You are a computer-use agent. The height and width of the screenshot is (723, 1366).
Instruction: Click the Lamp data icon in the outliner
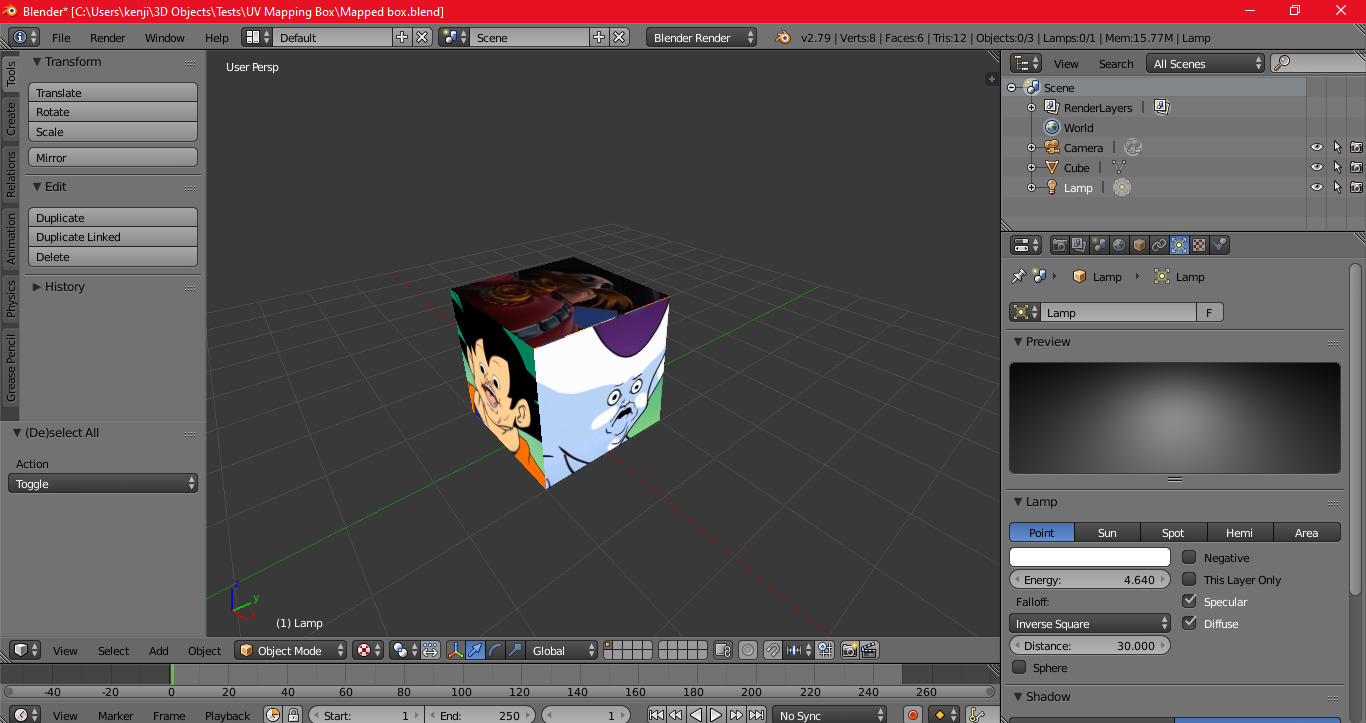click(1122, 187)
